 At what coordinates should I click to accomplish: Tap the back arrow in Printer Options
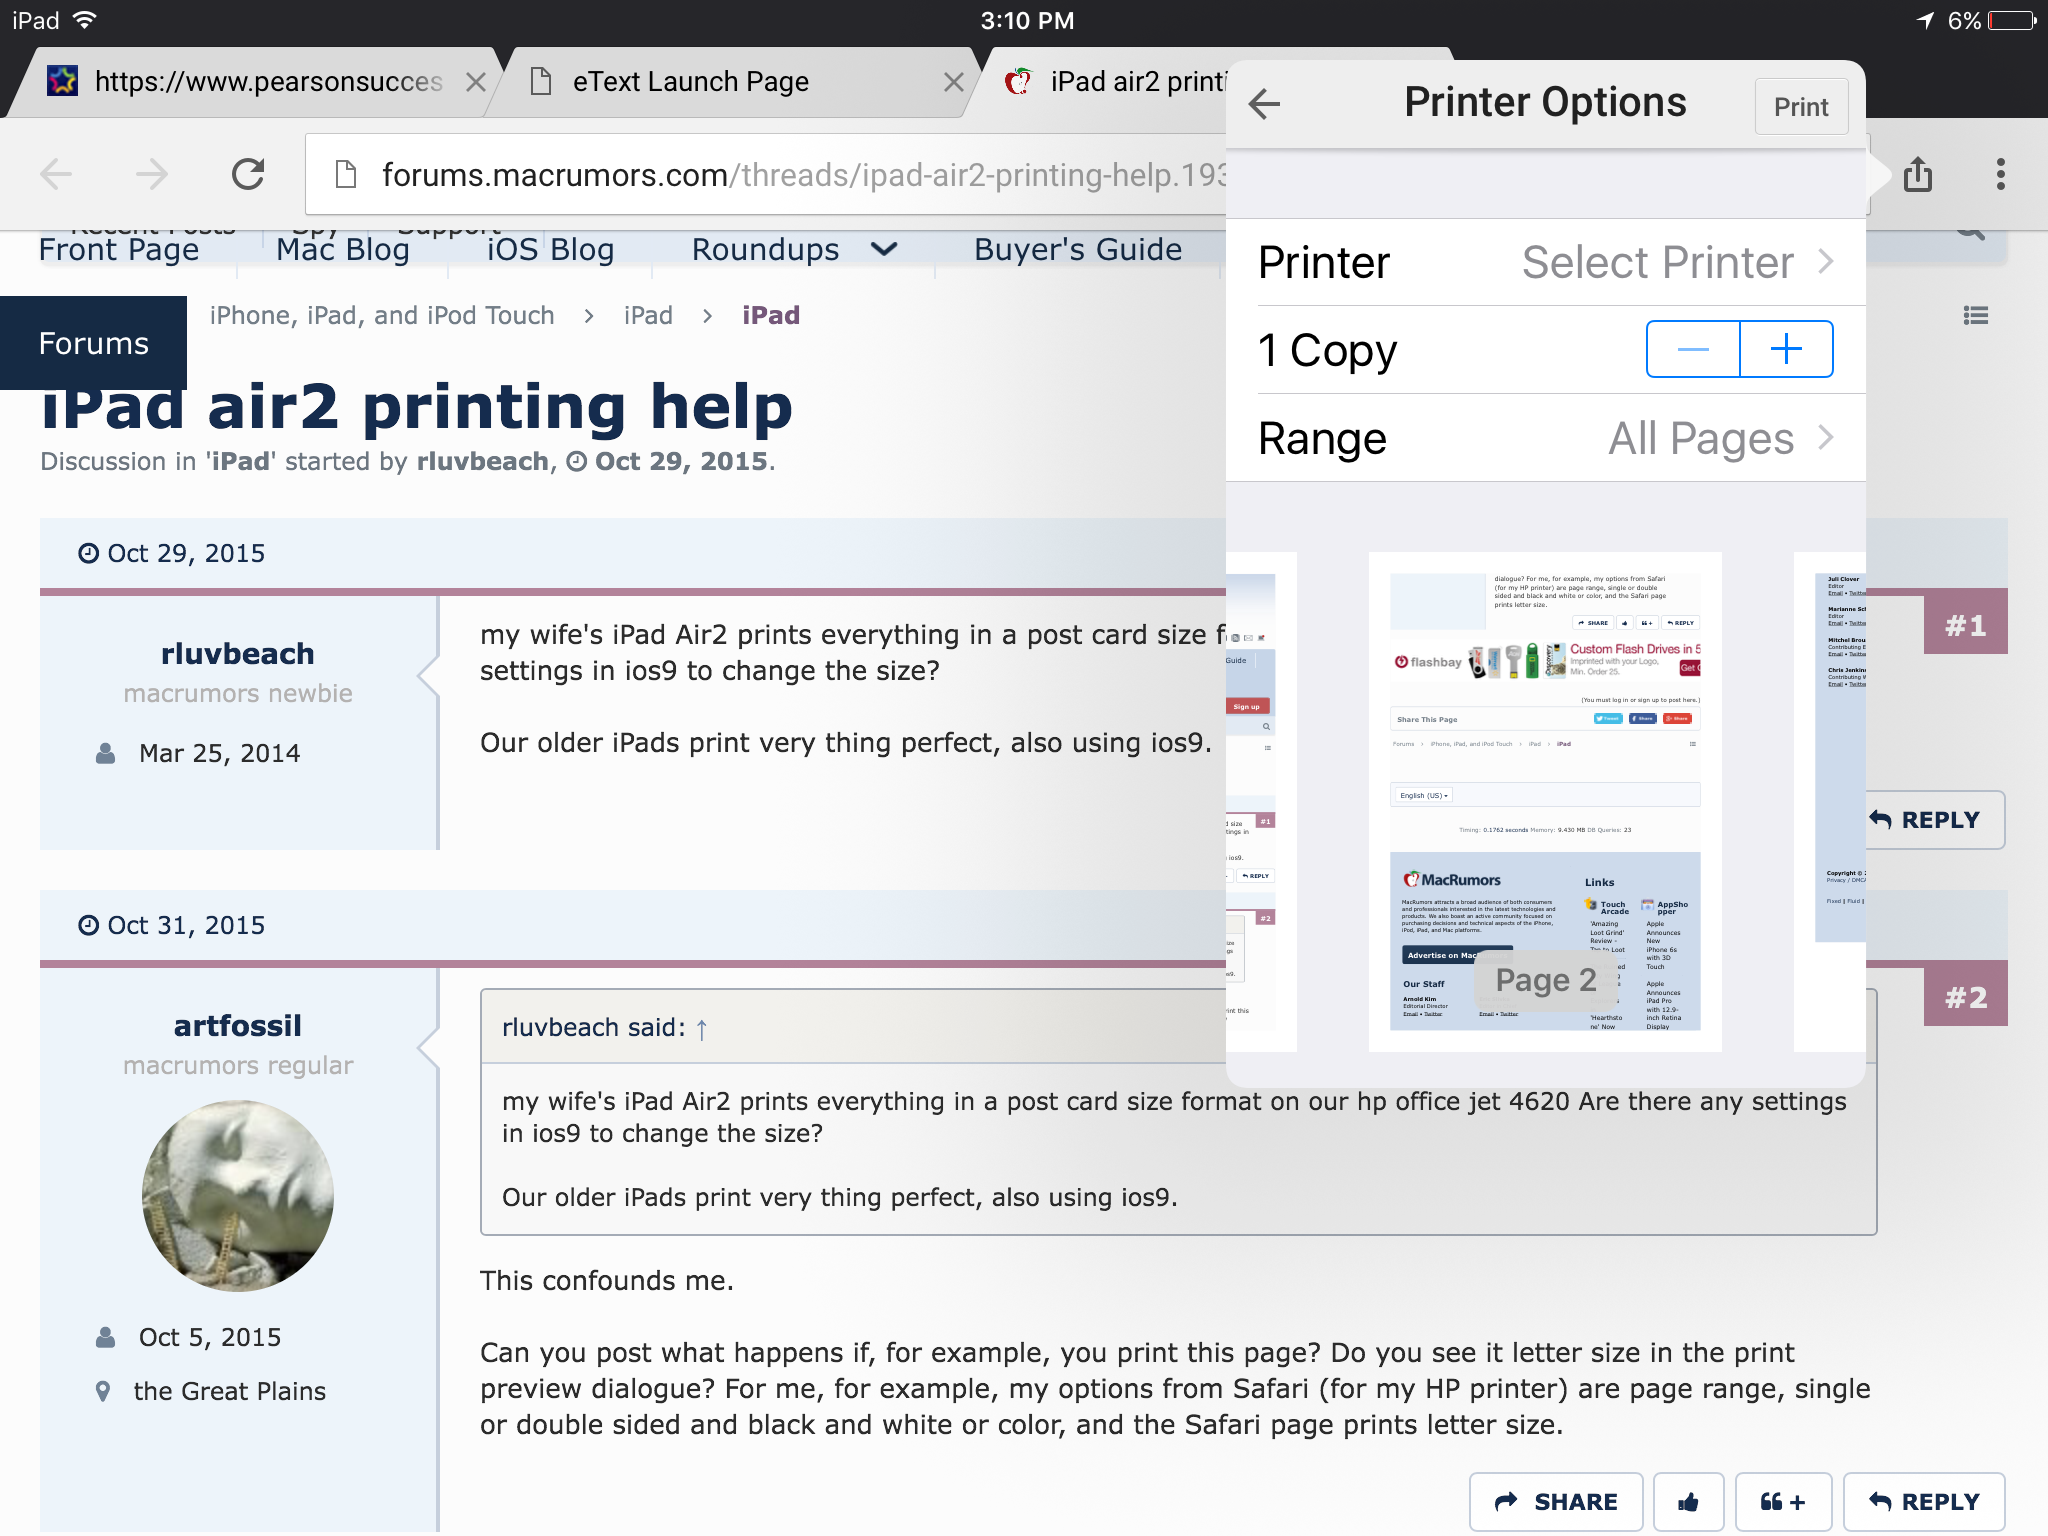pos(1265,104)
